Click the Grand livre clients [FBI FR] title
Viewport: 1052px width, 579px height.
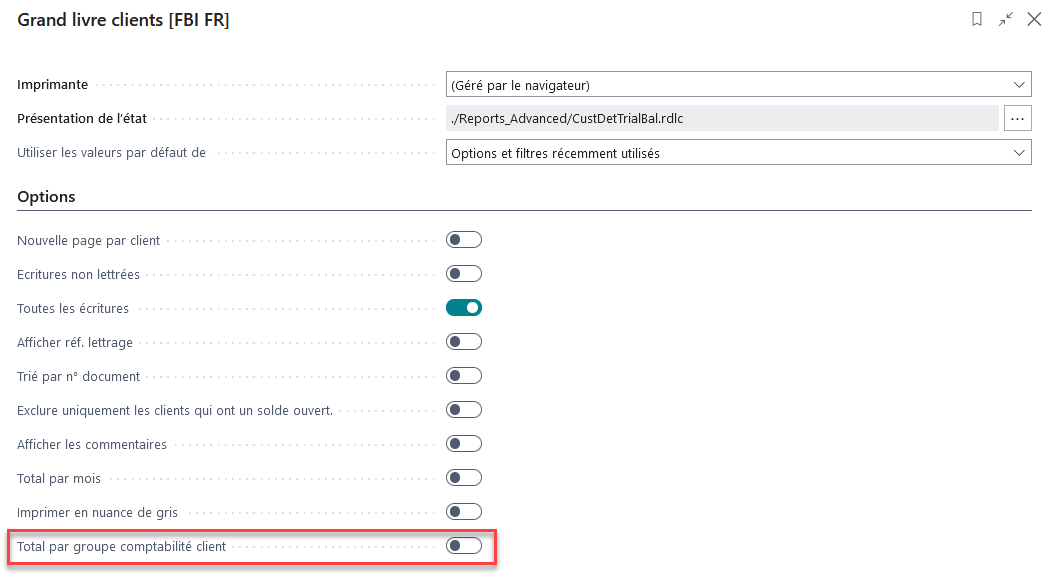point(123,20)
